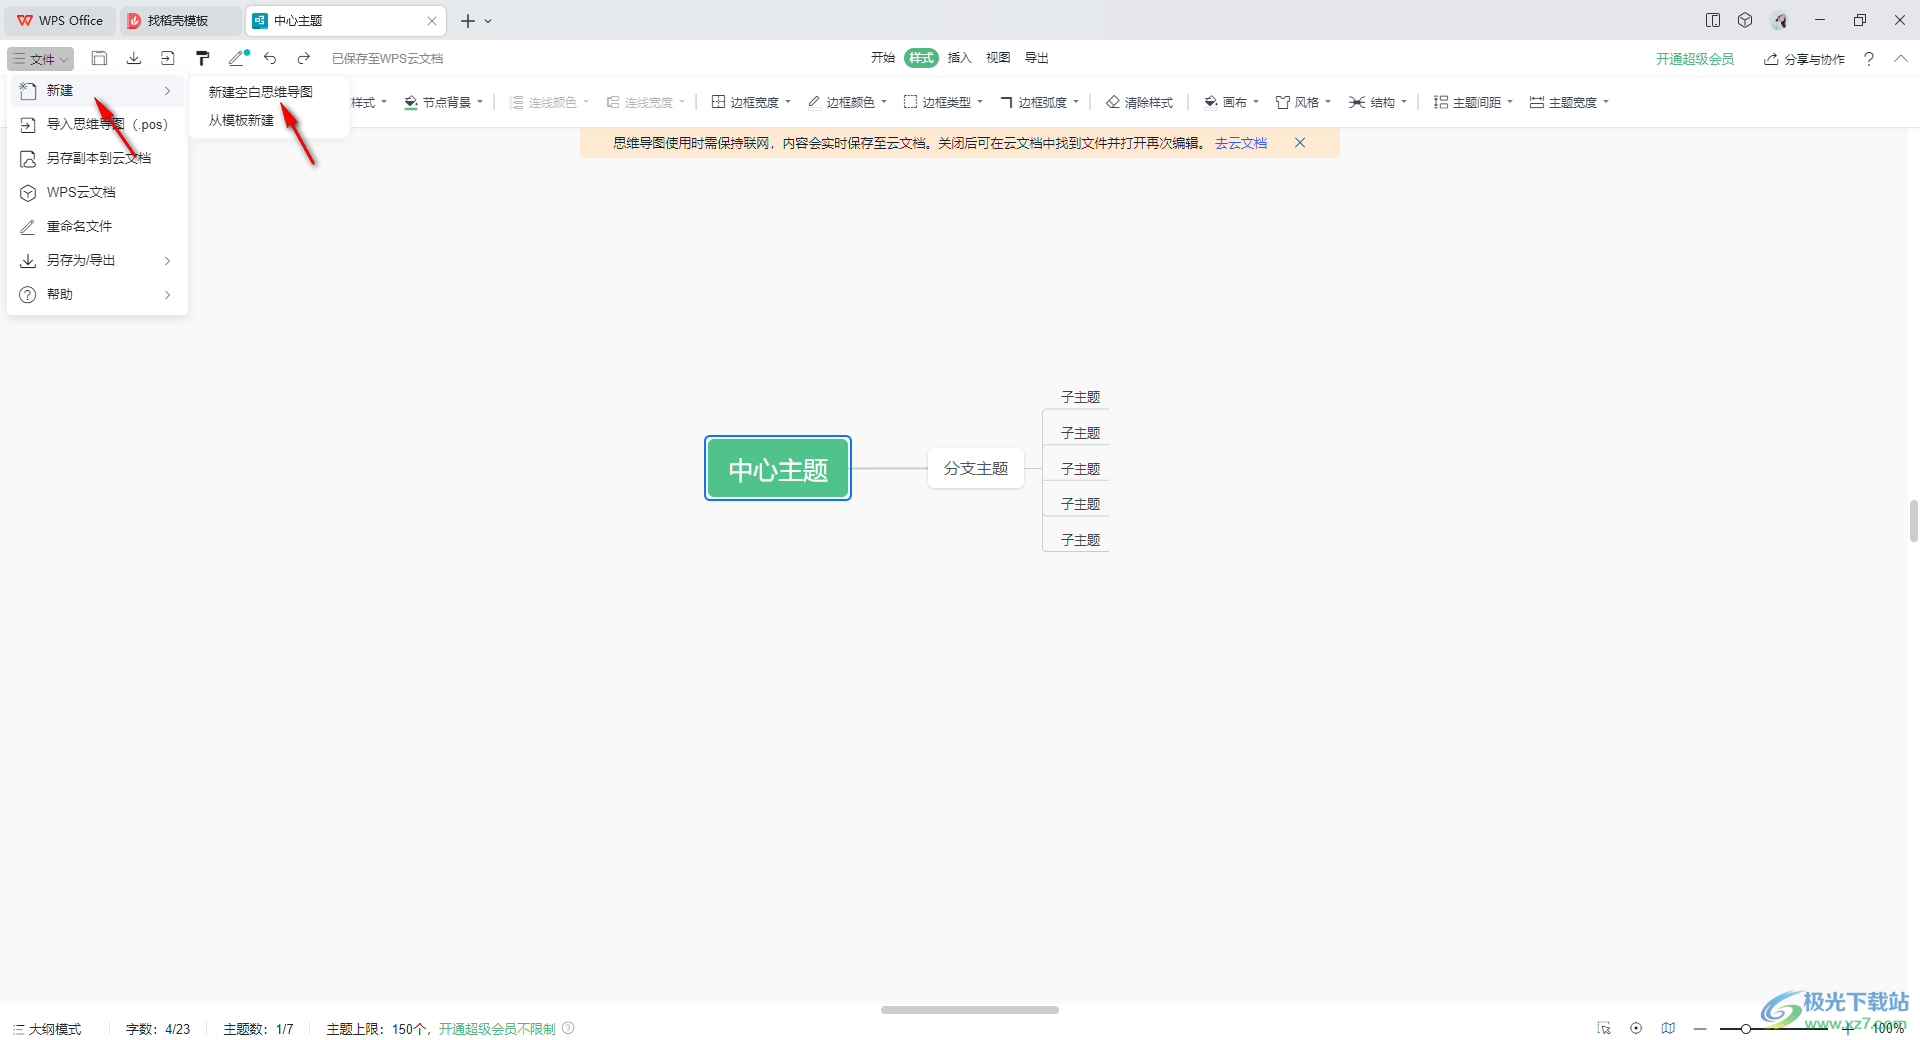Open 风格 dropdown

pos(1303,102)
